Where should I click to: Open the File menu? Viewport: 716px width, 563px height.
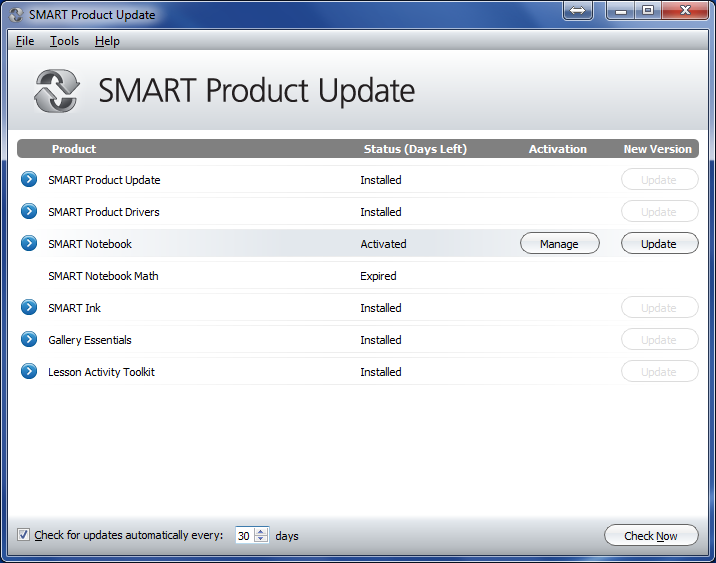pos(25,41)
